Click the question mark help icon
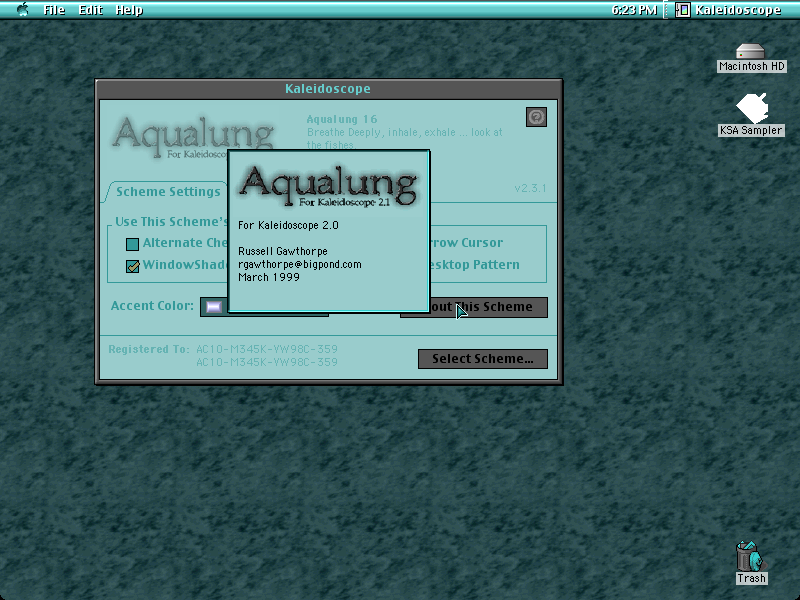 click(536, 117)
